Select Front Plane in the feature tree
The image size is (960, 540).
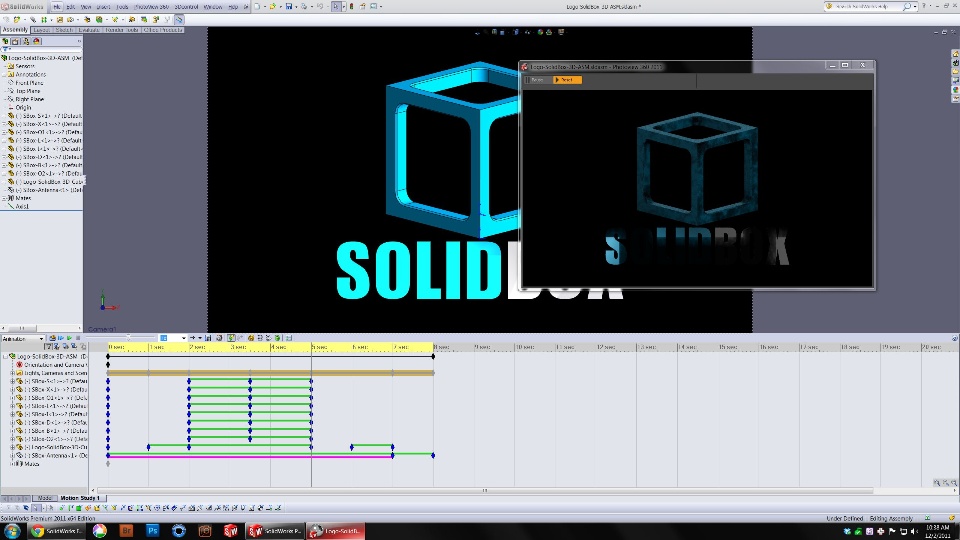29,83
